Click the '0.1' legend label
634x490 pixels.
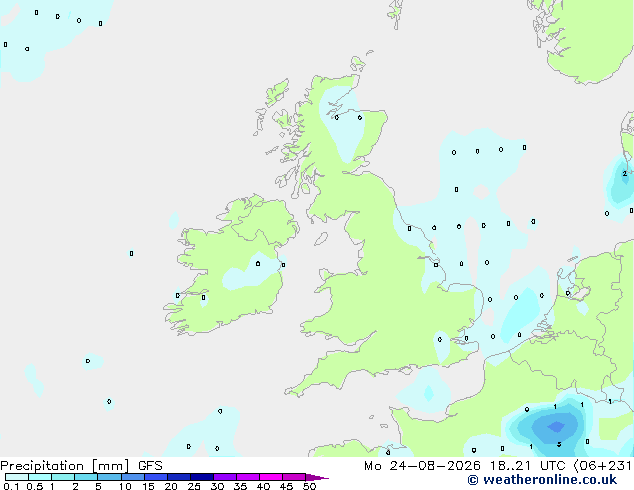click(x=11, y=486)
